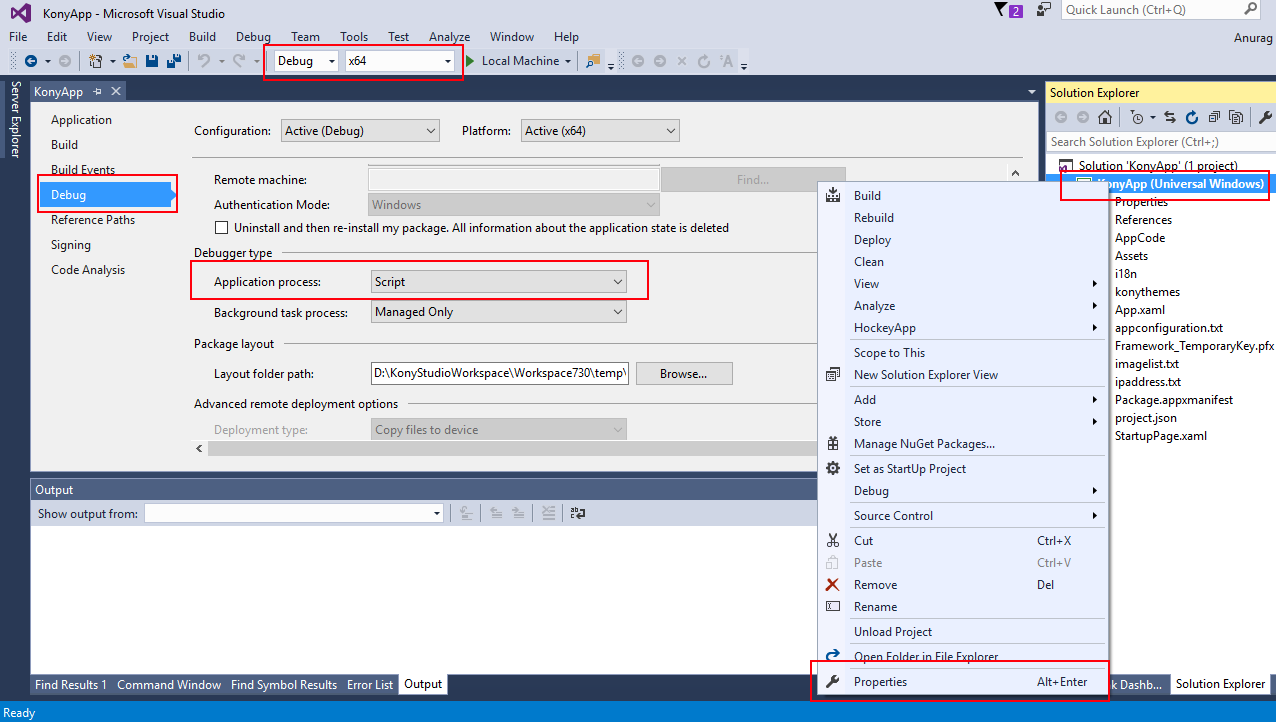
Task: Open the x64 solution platform dropdown
Action: [400, 61]
